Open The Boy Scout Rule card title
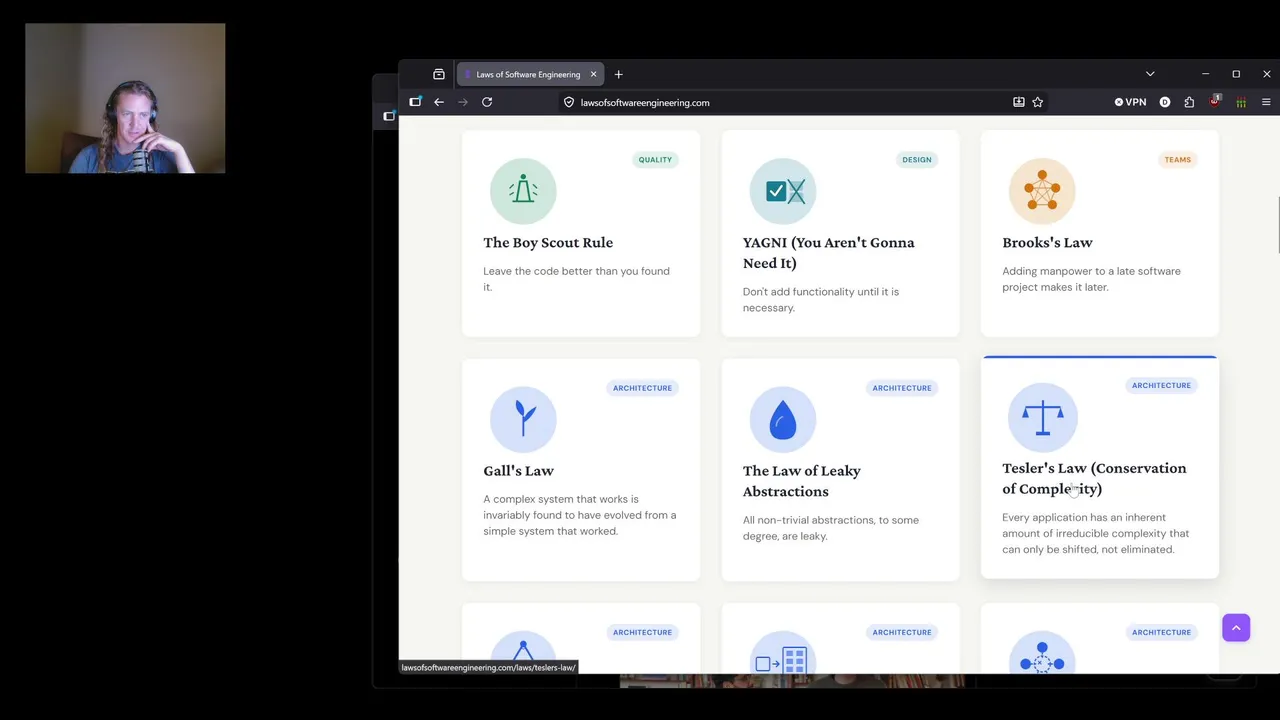 point(548,242)
